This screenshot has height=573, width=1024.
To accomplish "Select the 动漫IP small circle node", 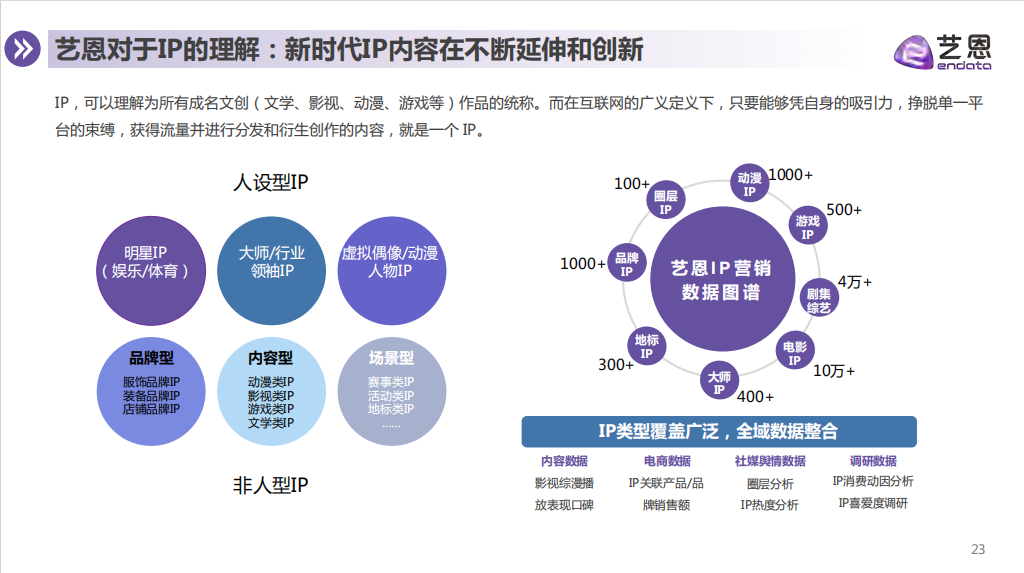I will point(749,183).
